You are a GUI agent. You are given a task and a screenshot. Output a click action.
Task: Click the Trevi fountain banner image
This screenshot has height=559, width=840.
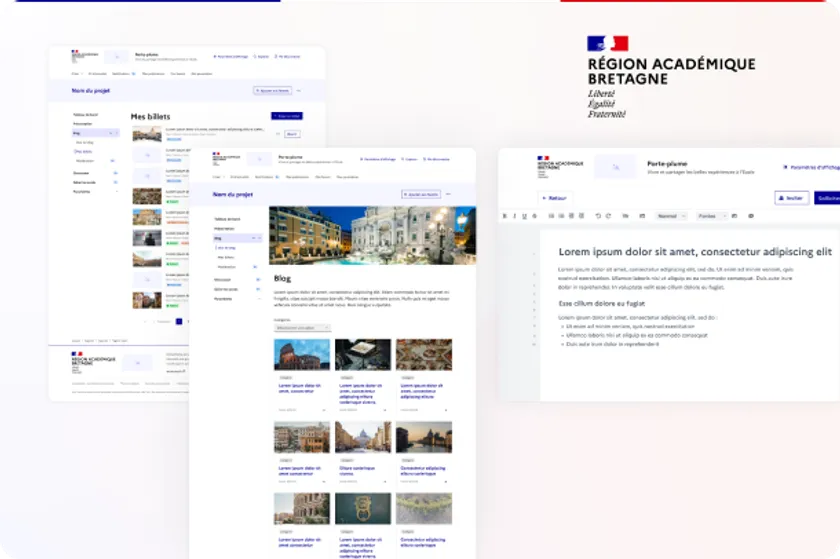[372, 235]
